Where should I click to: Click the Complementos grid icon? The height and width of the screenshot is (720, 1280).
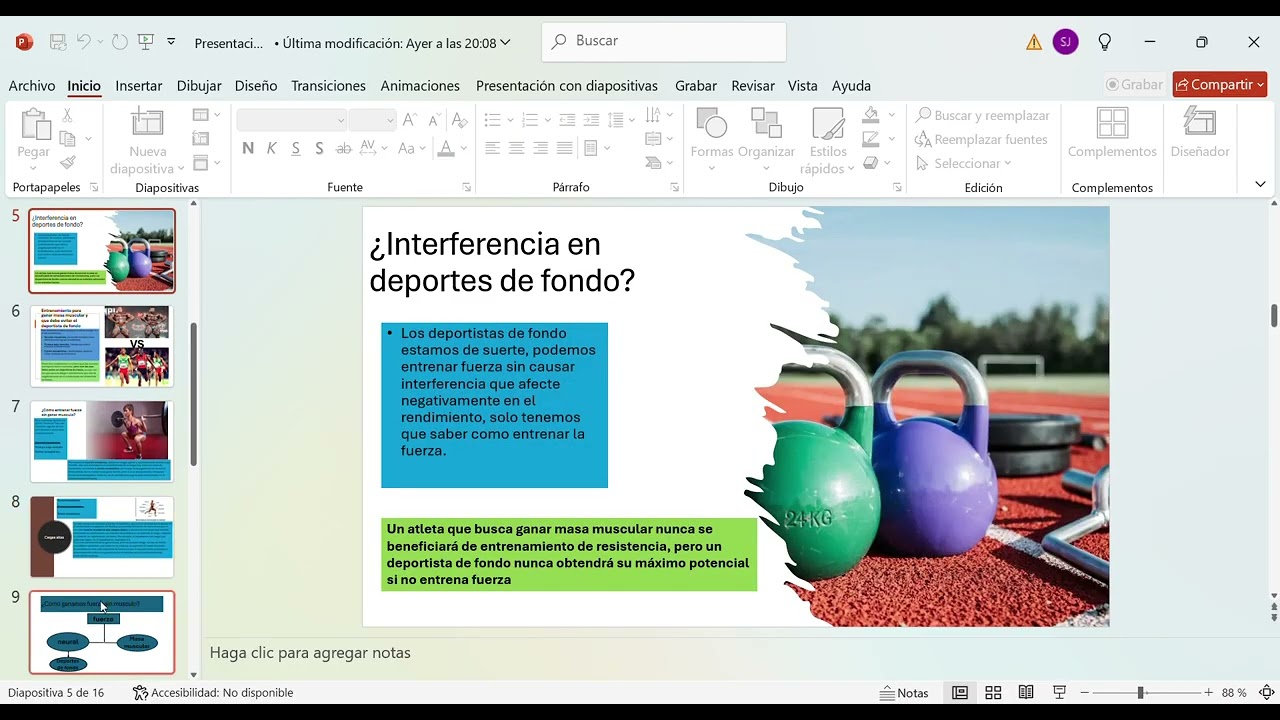(x=1112, y=123)
